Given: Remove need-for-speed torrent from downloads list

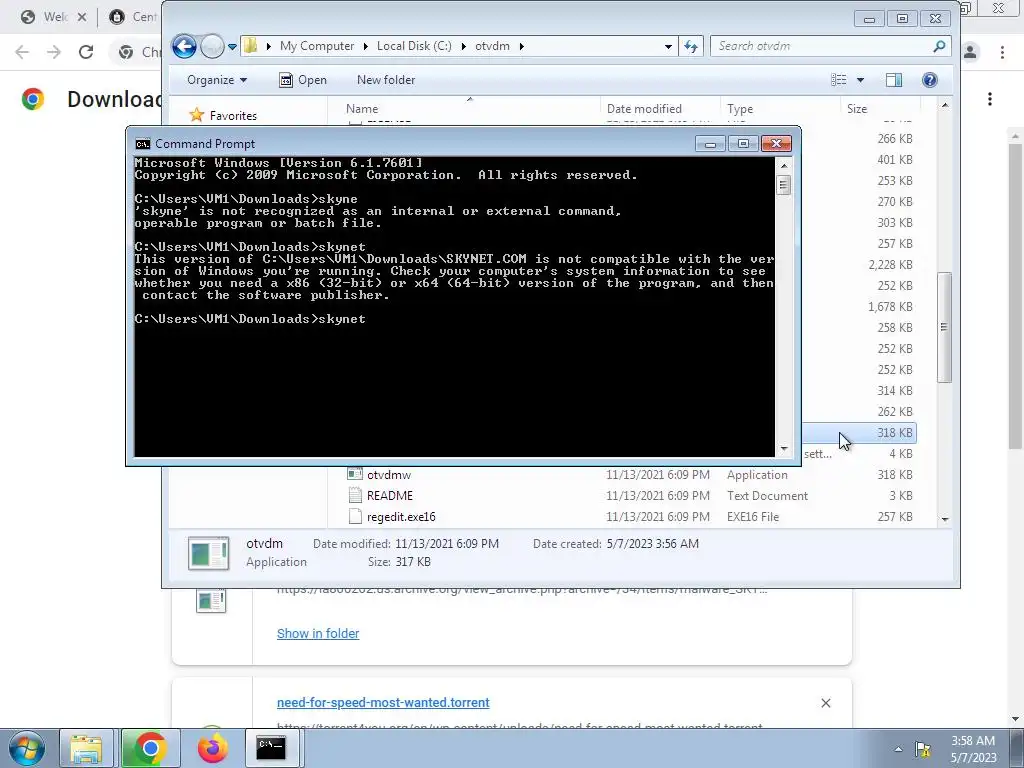Looking at the screenshot, I should coord(825,703).
